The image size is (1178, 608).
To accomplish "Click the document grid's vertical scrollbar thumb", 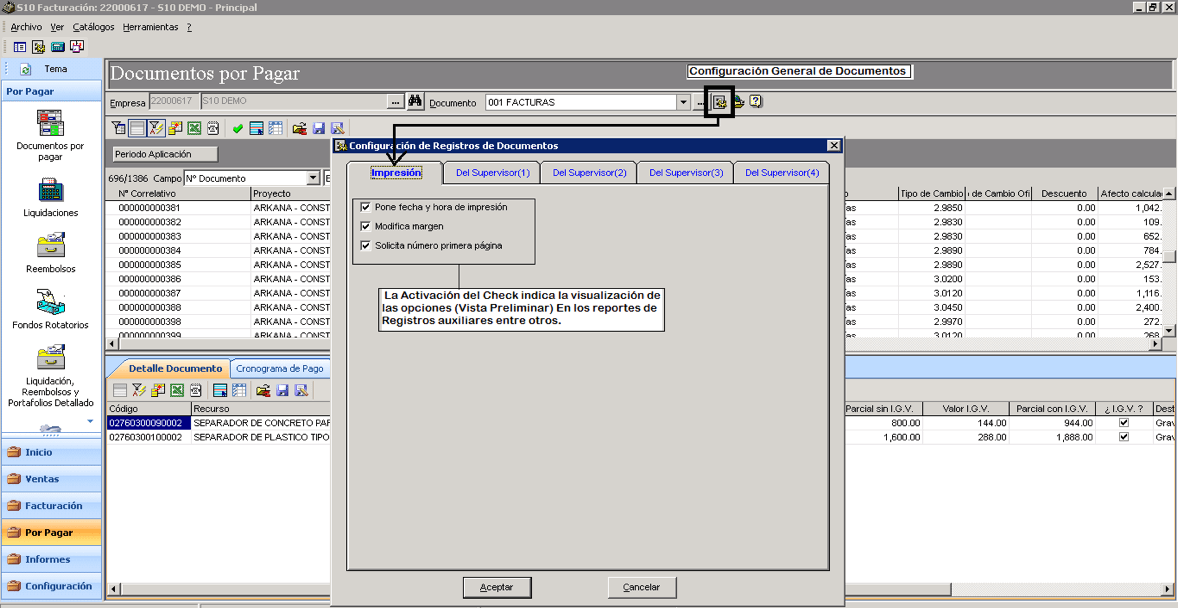I will [1169, 256].
